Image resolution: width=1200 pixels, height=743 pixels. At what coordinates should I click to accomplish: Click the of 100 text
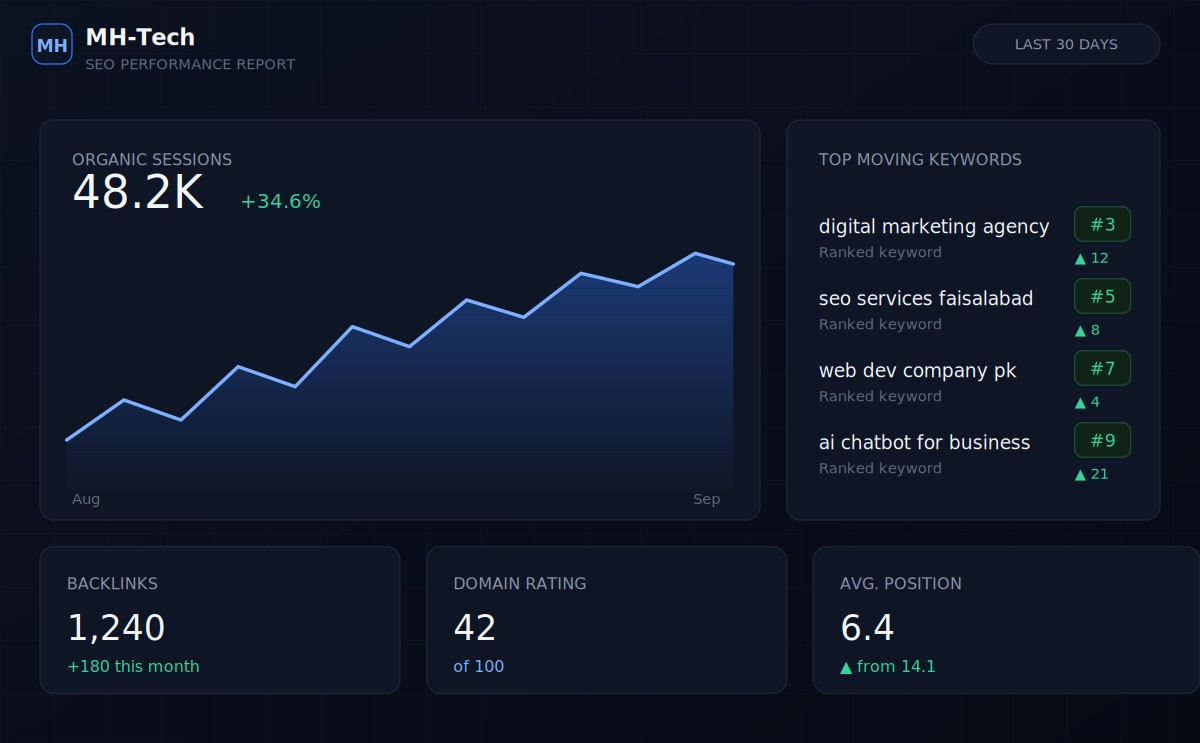pos(478,666)
